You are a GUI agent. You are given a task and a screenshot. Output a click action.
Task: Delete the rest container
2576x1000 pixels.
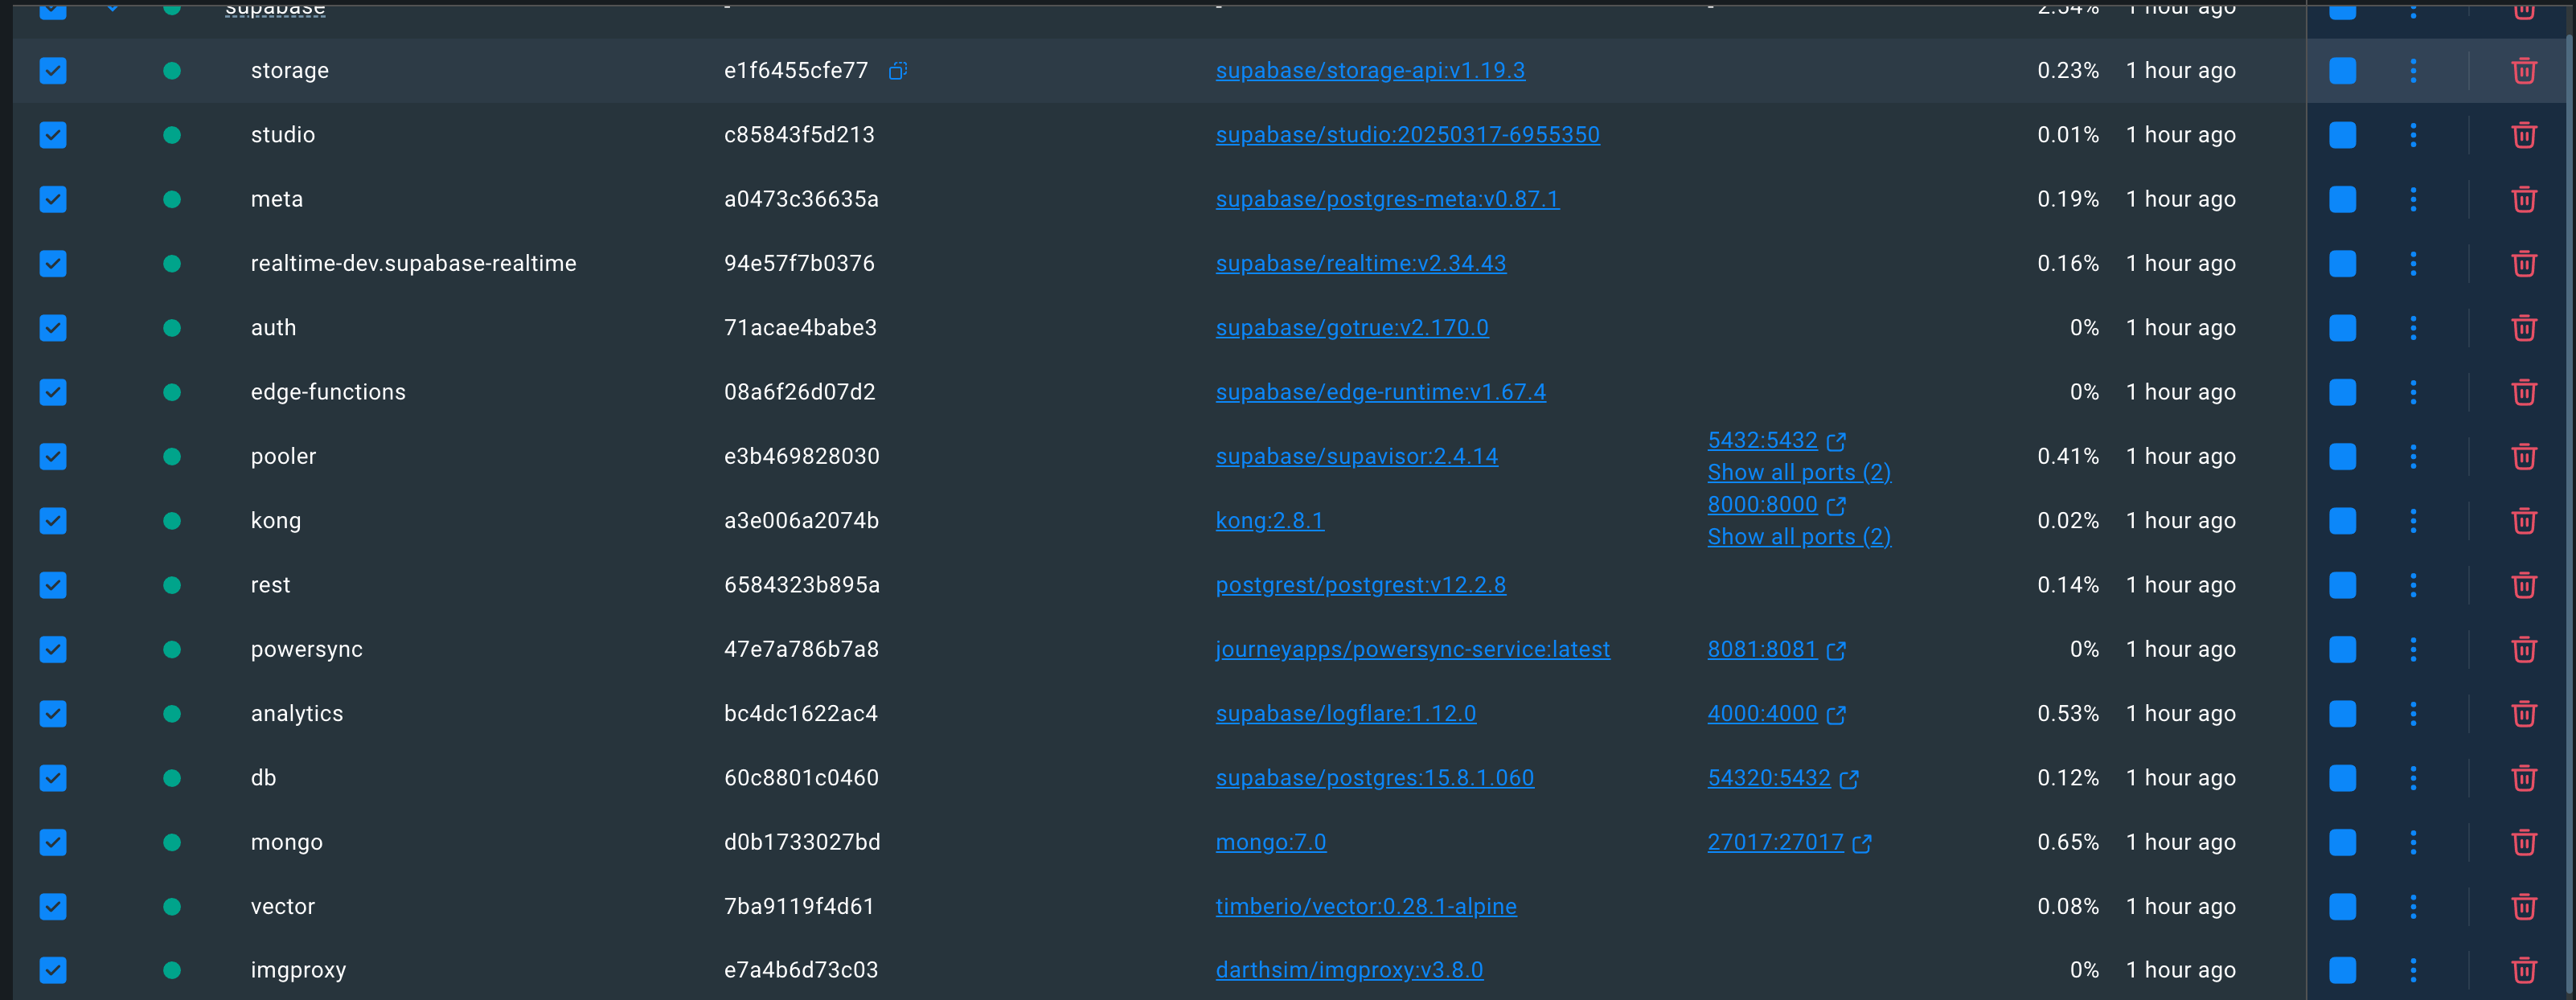click(2524, 585)
